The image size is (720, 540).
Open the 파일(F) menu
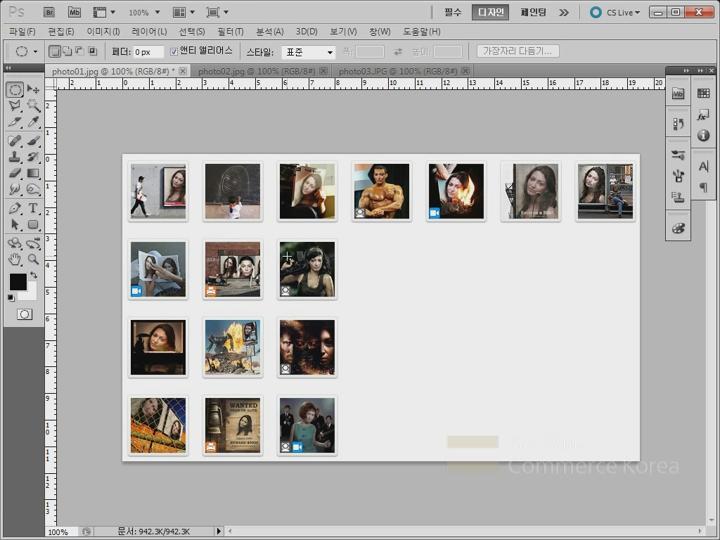pyautogui.click(x=22, y=32)
